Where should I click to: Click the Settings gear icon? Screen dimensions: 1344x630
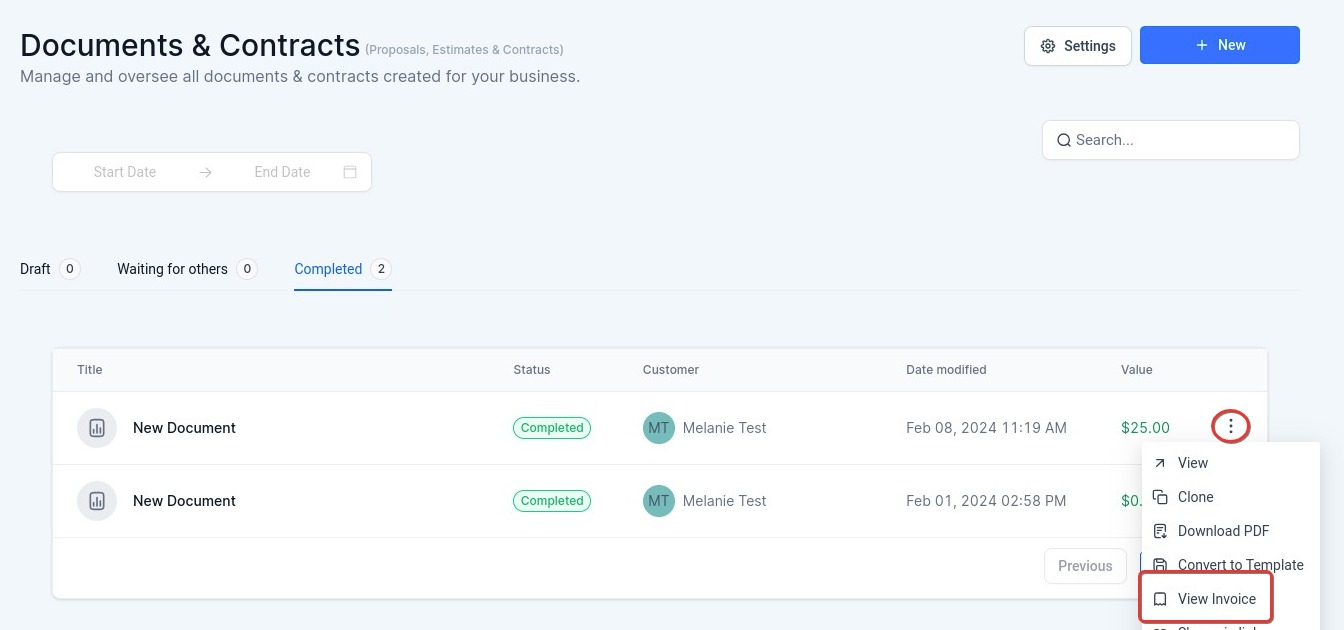(1047, 46)
